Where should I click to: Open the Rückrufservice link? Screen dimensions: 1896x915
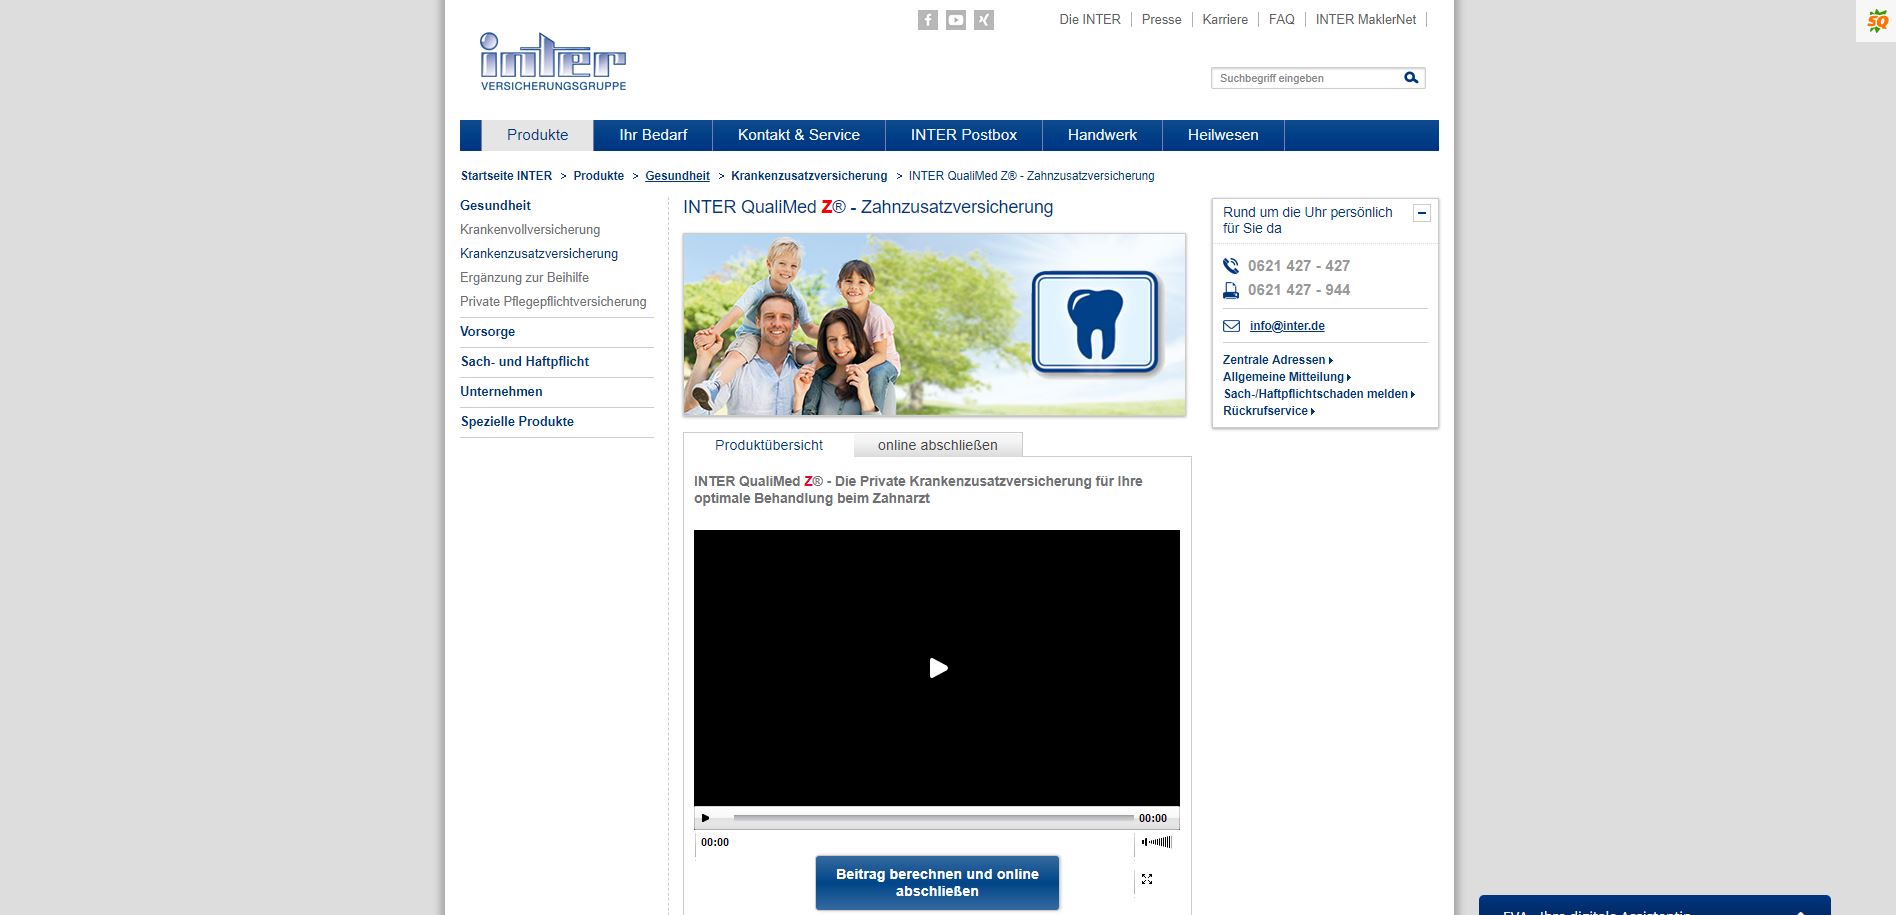coord(1268,411)
